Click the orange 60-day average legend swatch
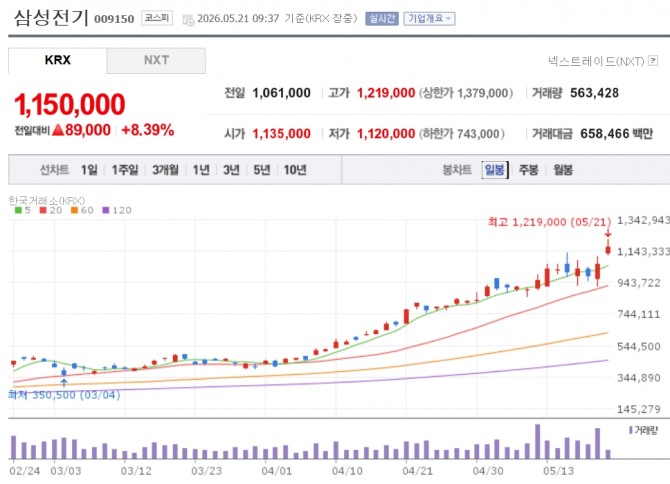This screenshot has width=670, height=484. (74, 210)
